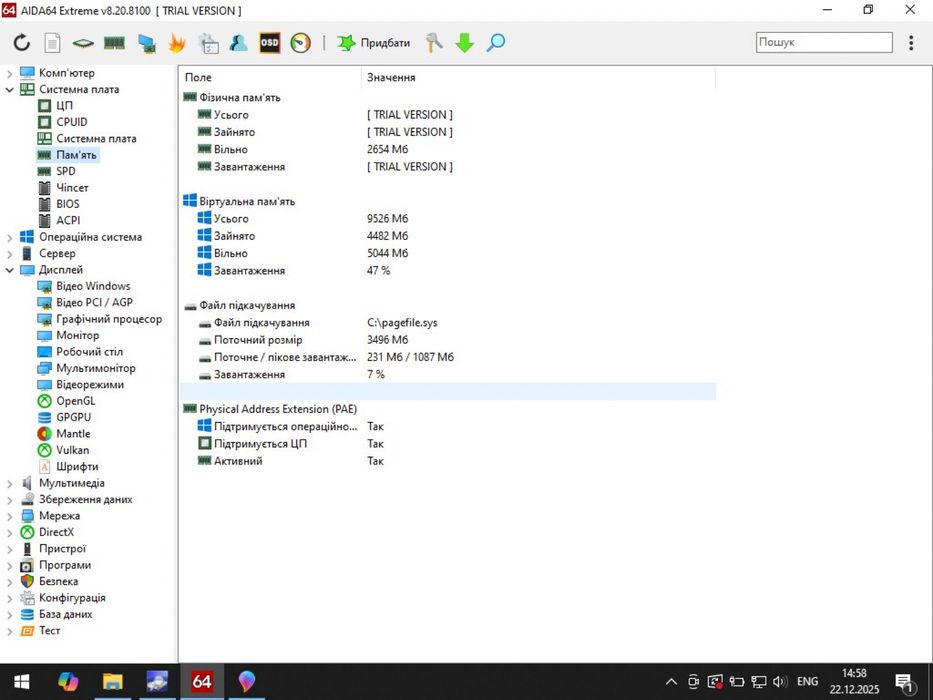Click the green download arrow icon
This screenshot has height=700, width=933.
pyautogui.click(x=465, y=43)
